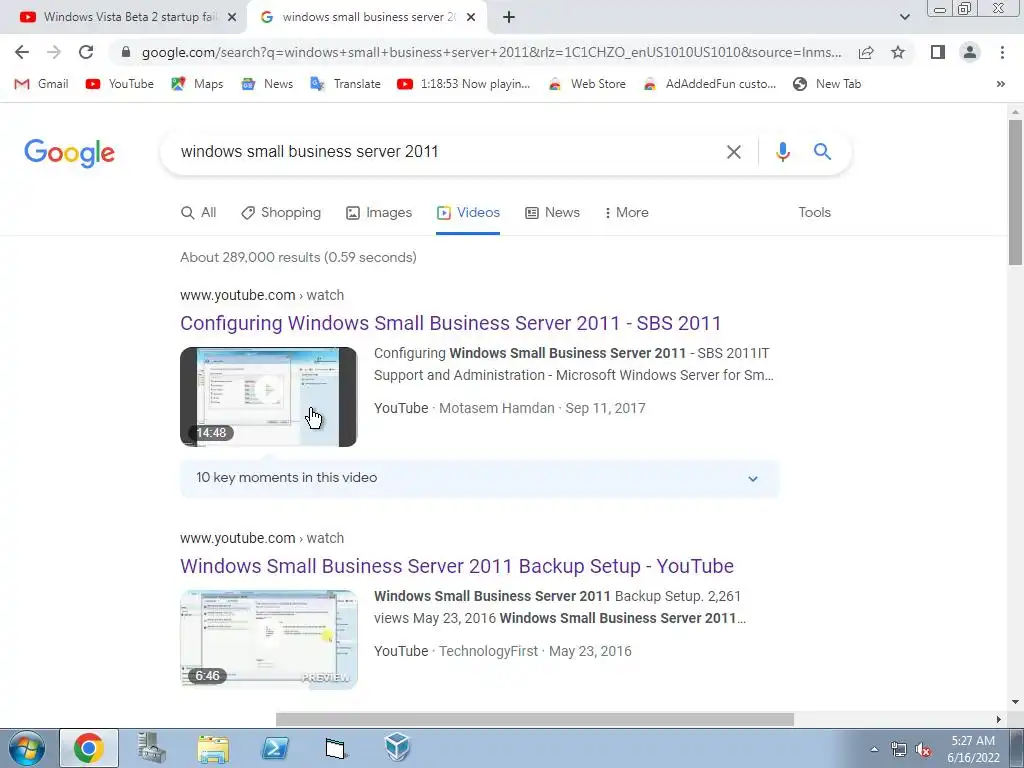
Task: Expand the More search filters menu
Action: [x=626, y=213]
